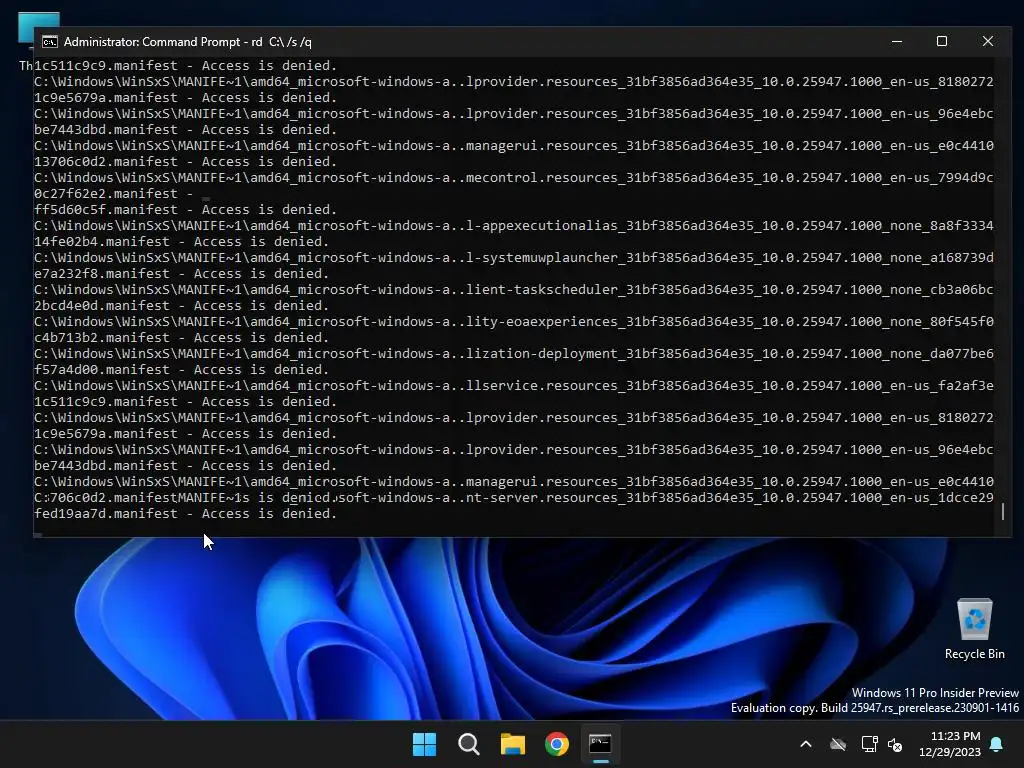Maximize the Command Prompt window
The image size is (1024, 768).
(x=942, y=41)
